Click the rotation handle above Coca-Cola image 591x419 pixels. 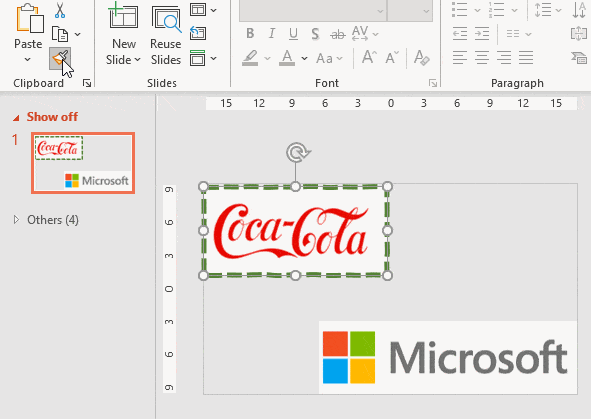[x=298, y=152]
